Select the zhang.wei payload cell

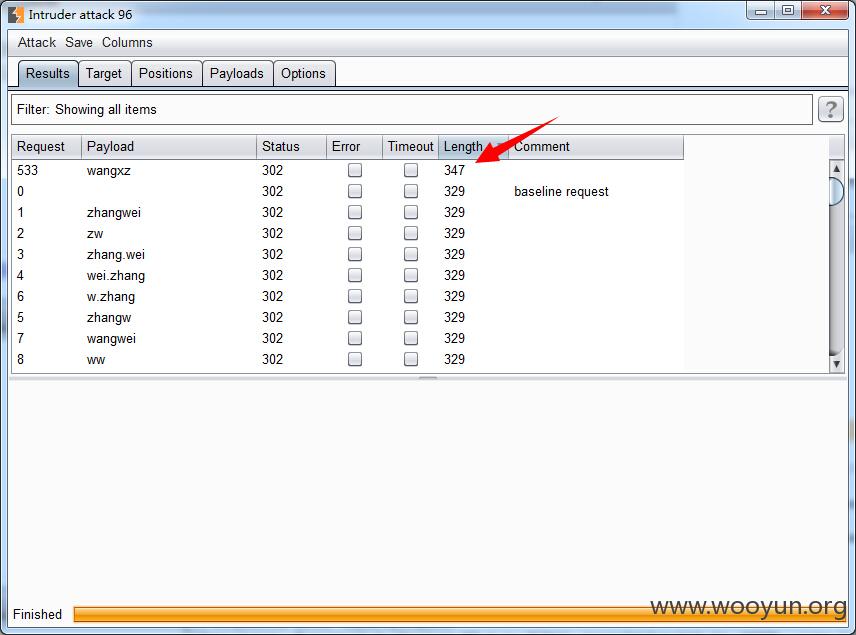click(116, 254)
